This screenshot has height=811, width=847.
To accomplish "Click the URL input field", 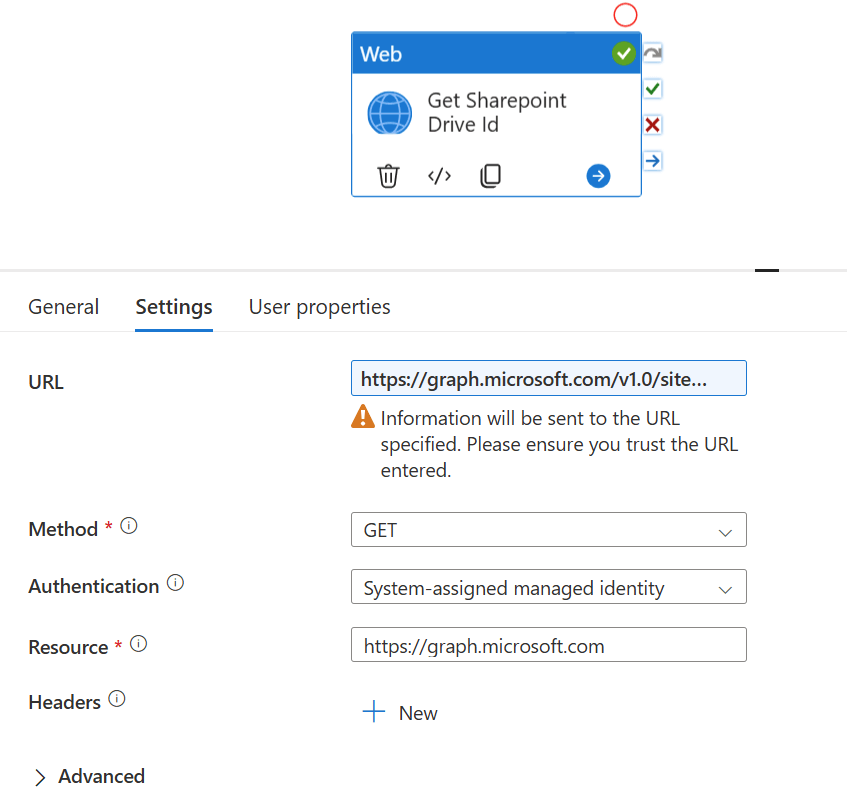I will [548, 378].
